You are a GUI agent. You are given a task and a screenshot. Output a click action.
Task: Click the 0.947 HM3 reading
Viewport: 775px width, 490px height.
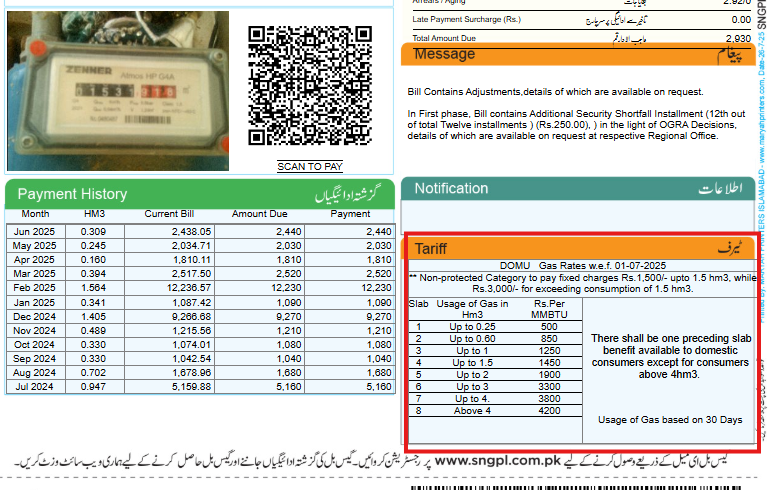[x=93, y=387]
